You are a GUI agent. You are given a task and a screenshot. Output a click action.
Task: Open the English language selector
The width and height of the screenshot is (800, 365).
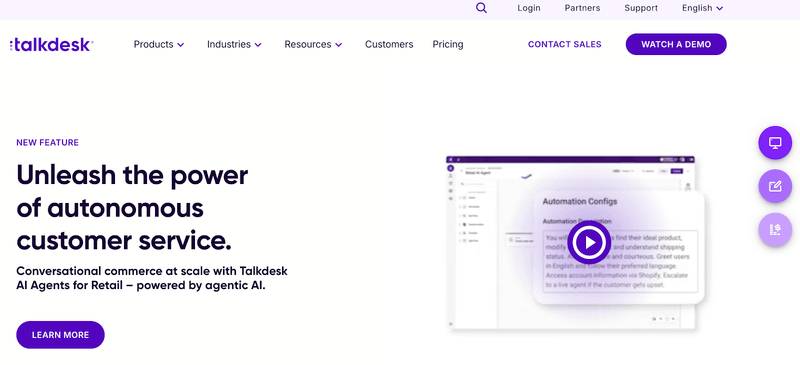coord(703,8)
